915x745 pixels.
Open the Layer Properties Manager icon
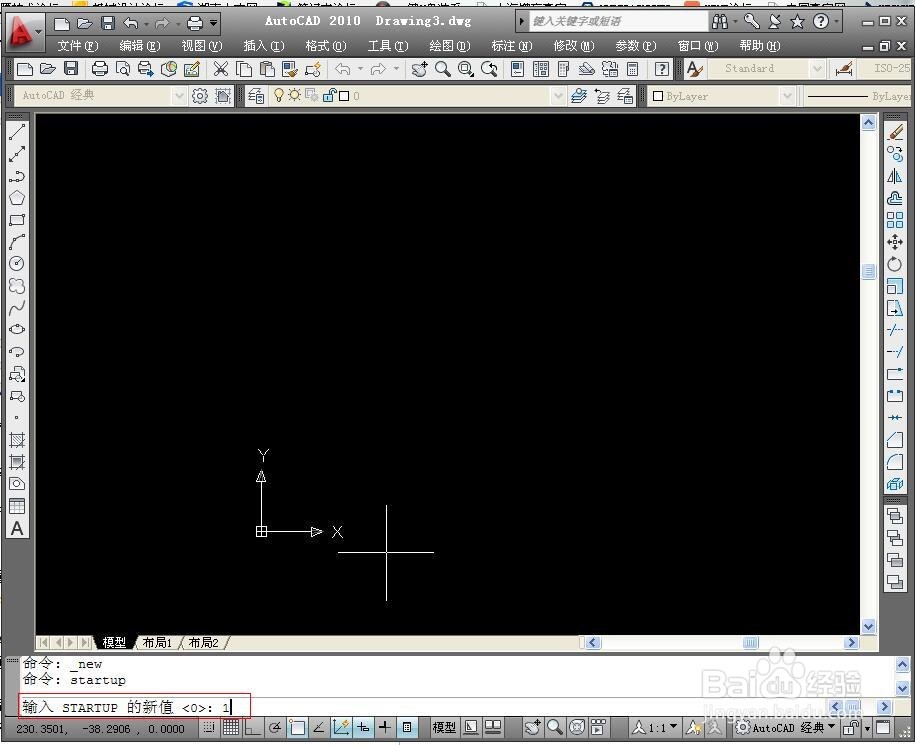click(256, 96)
